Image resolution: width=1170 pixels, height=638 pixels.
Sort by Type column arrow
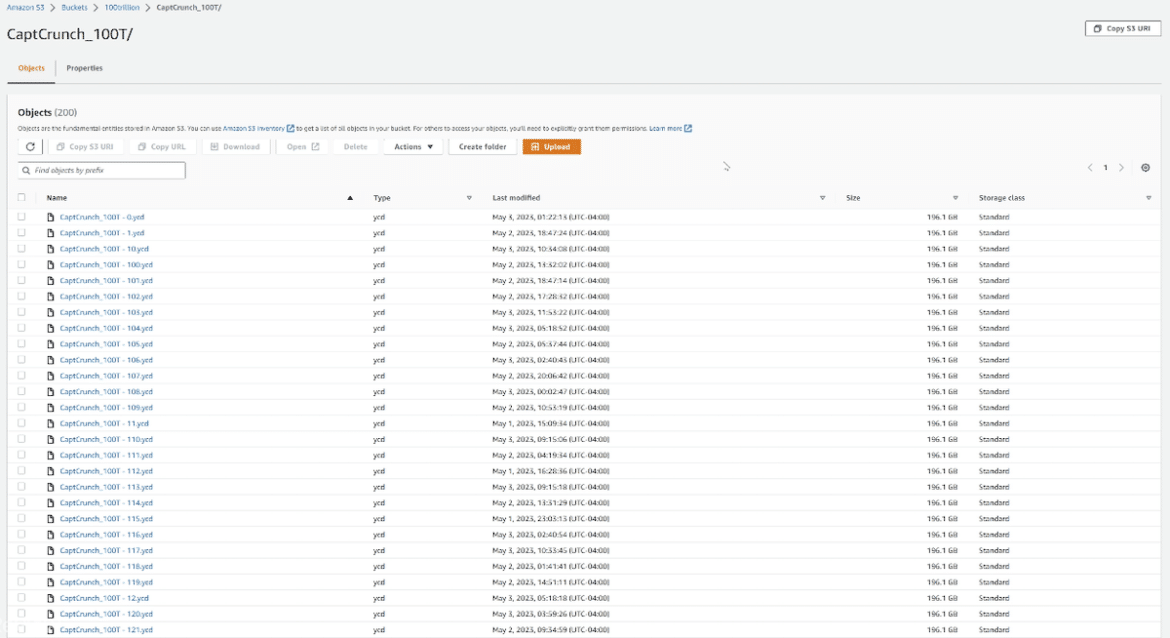coord(469,198)
